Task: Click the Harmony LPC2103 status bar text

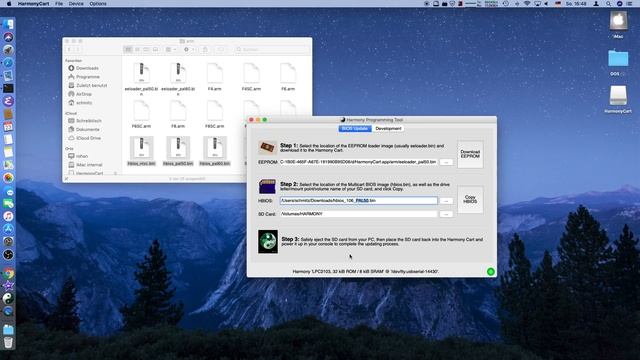Action: pyautogui.click(x=365, y=271)
